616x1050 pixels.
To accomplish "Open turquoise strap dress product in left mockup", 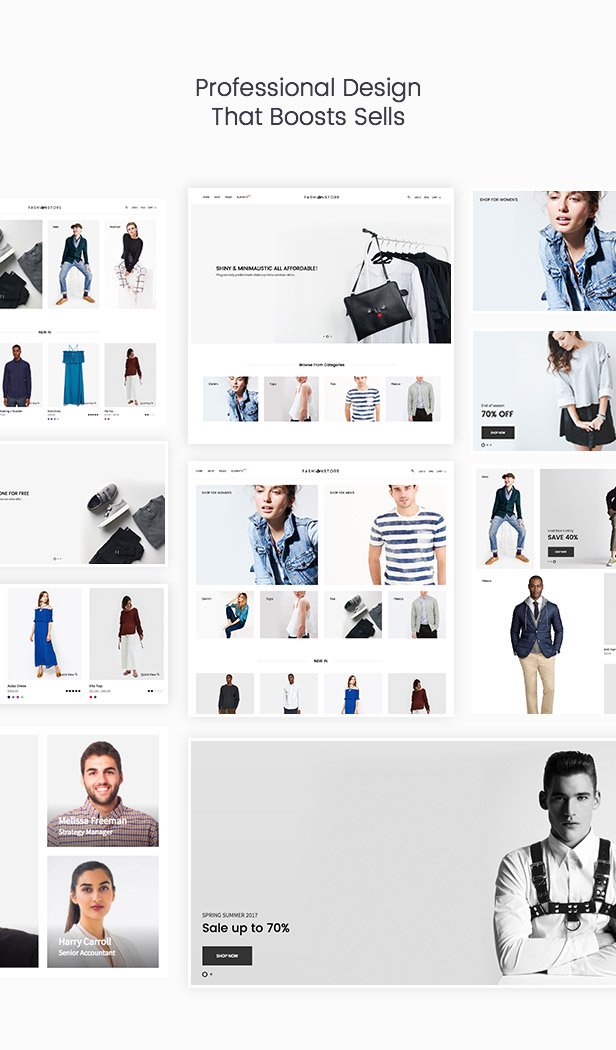I will (x=74, y=375).
